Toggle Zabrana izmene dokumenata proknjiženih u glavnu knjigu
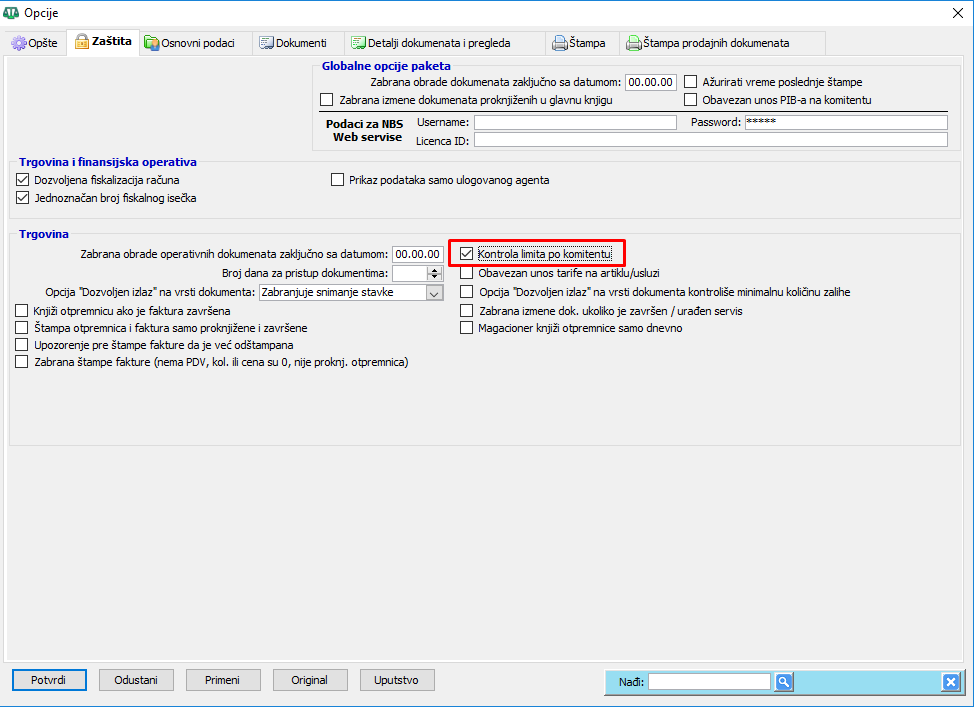This screenshot has height=707, width=974. coord(327,100)
